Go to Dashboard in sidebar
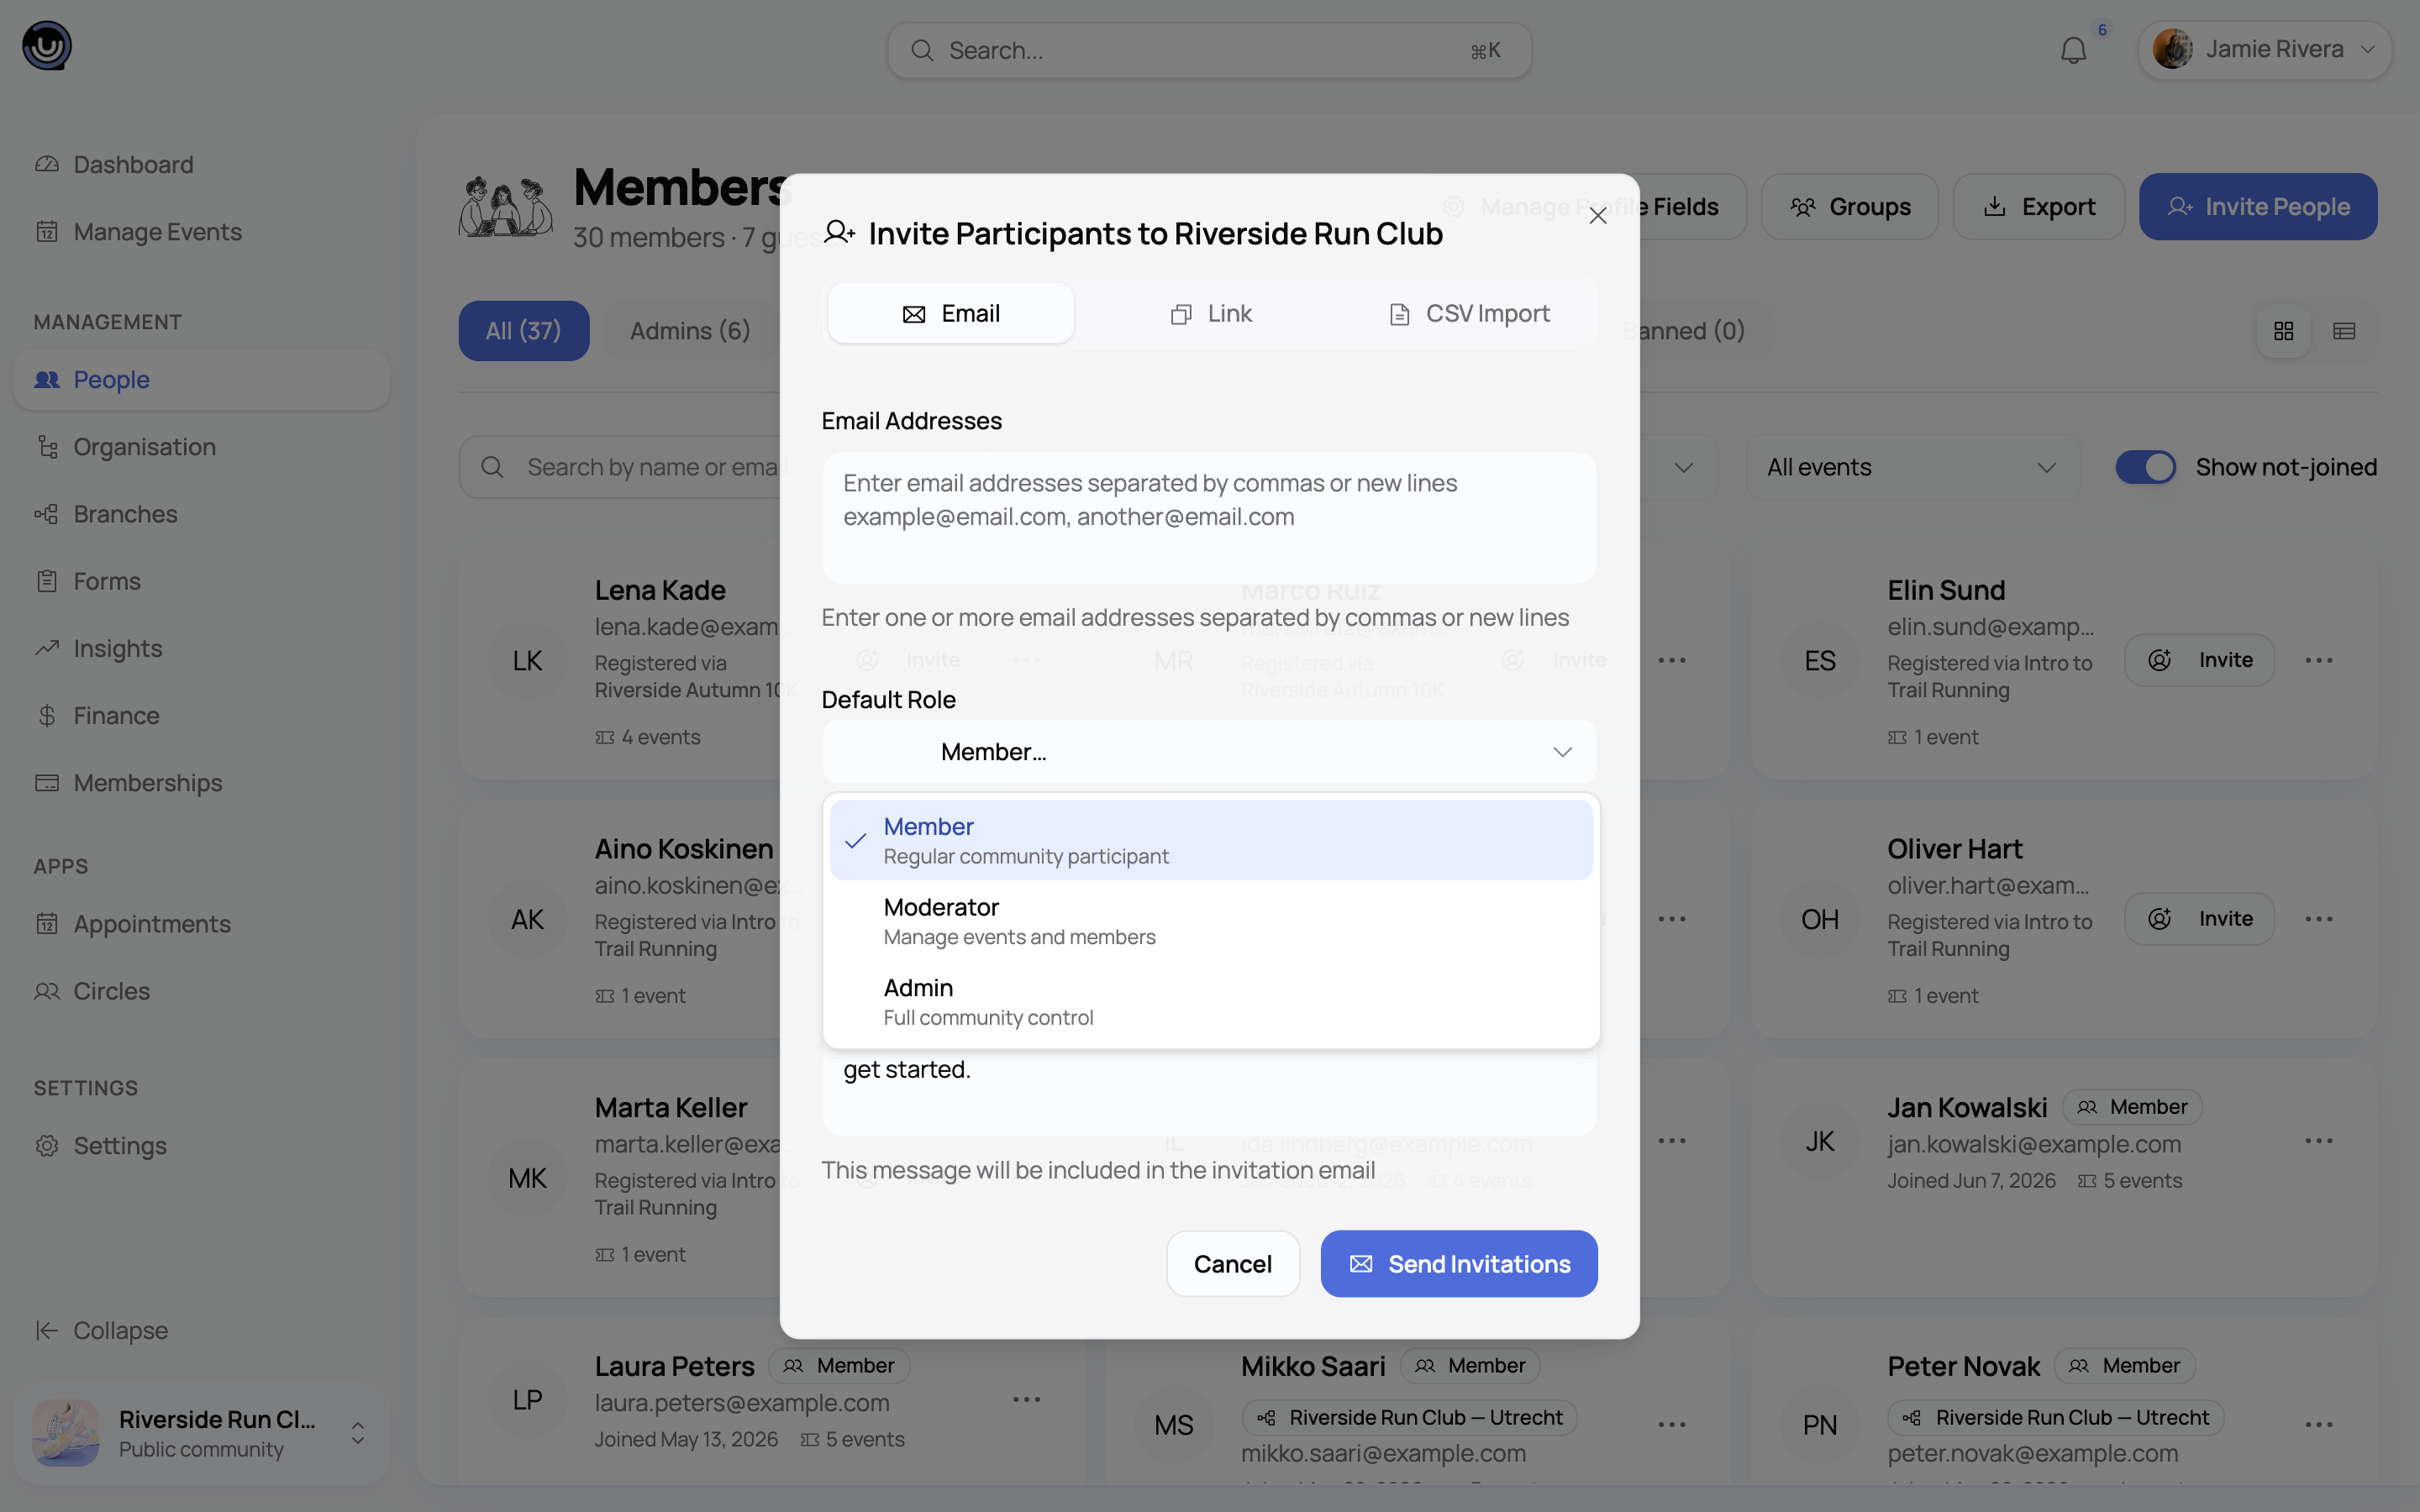 [x=201, y=165]
